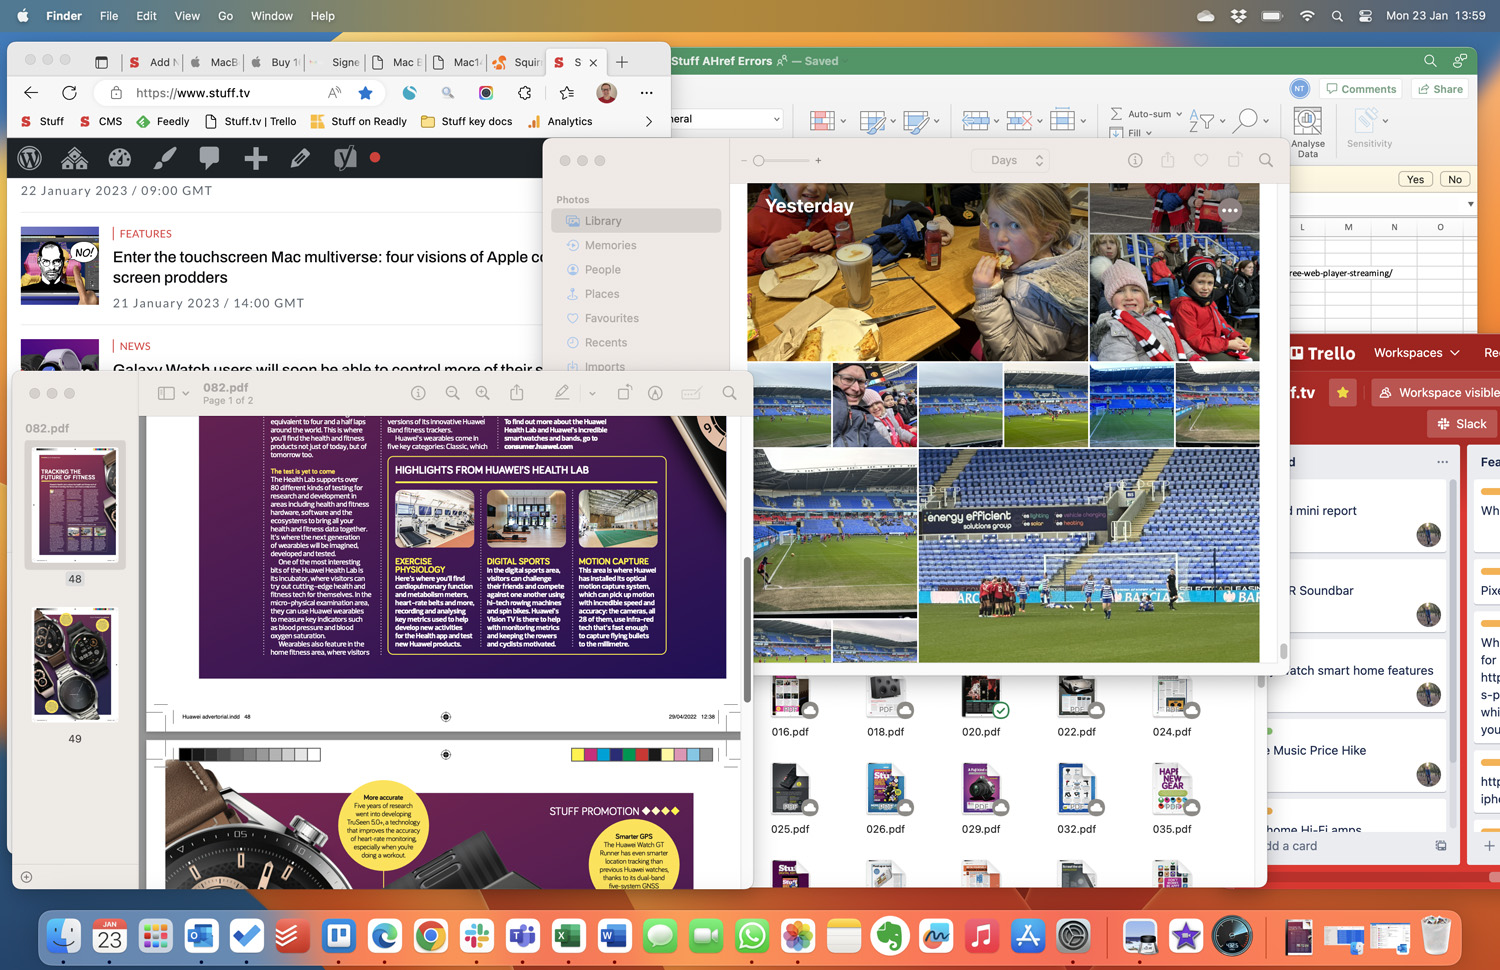Open Edge Settings and more menu
The image size is (1500, 970).
pos(647,93)
